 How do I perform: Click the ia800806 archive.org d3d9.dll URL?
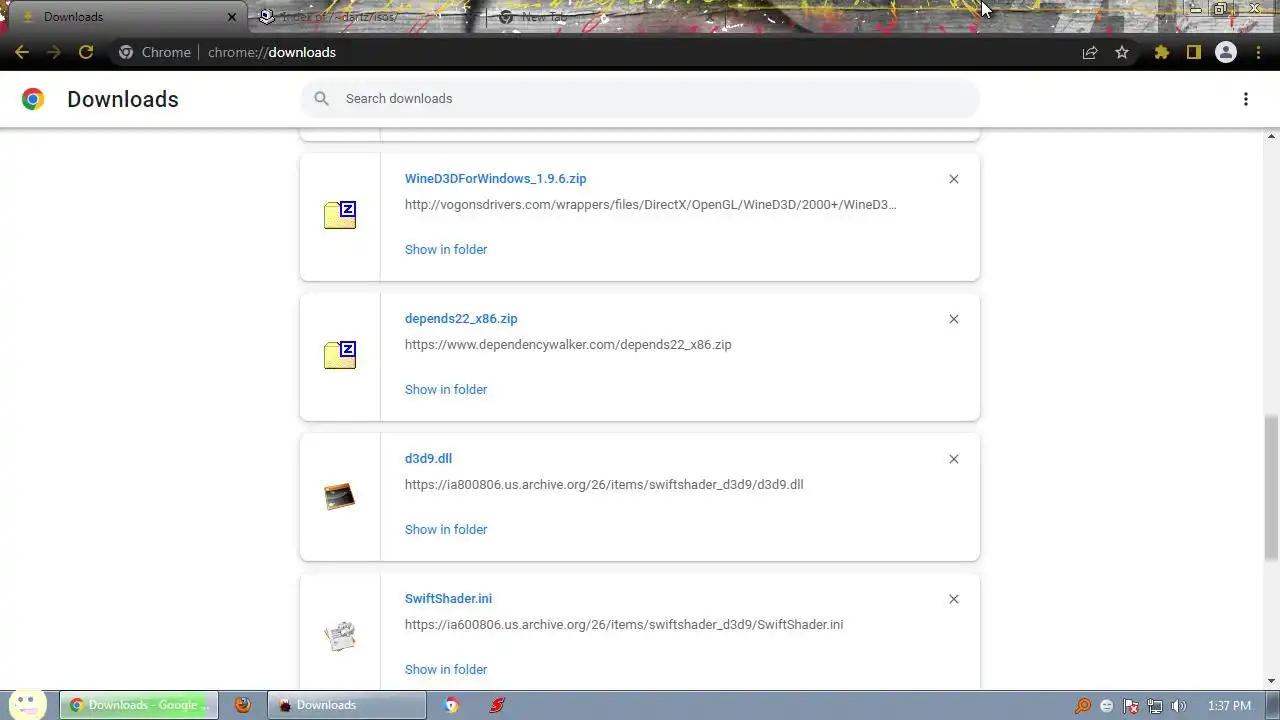click(604, 485)
